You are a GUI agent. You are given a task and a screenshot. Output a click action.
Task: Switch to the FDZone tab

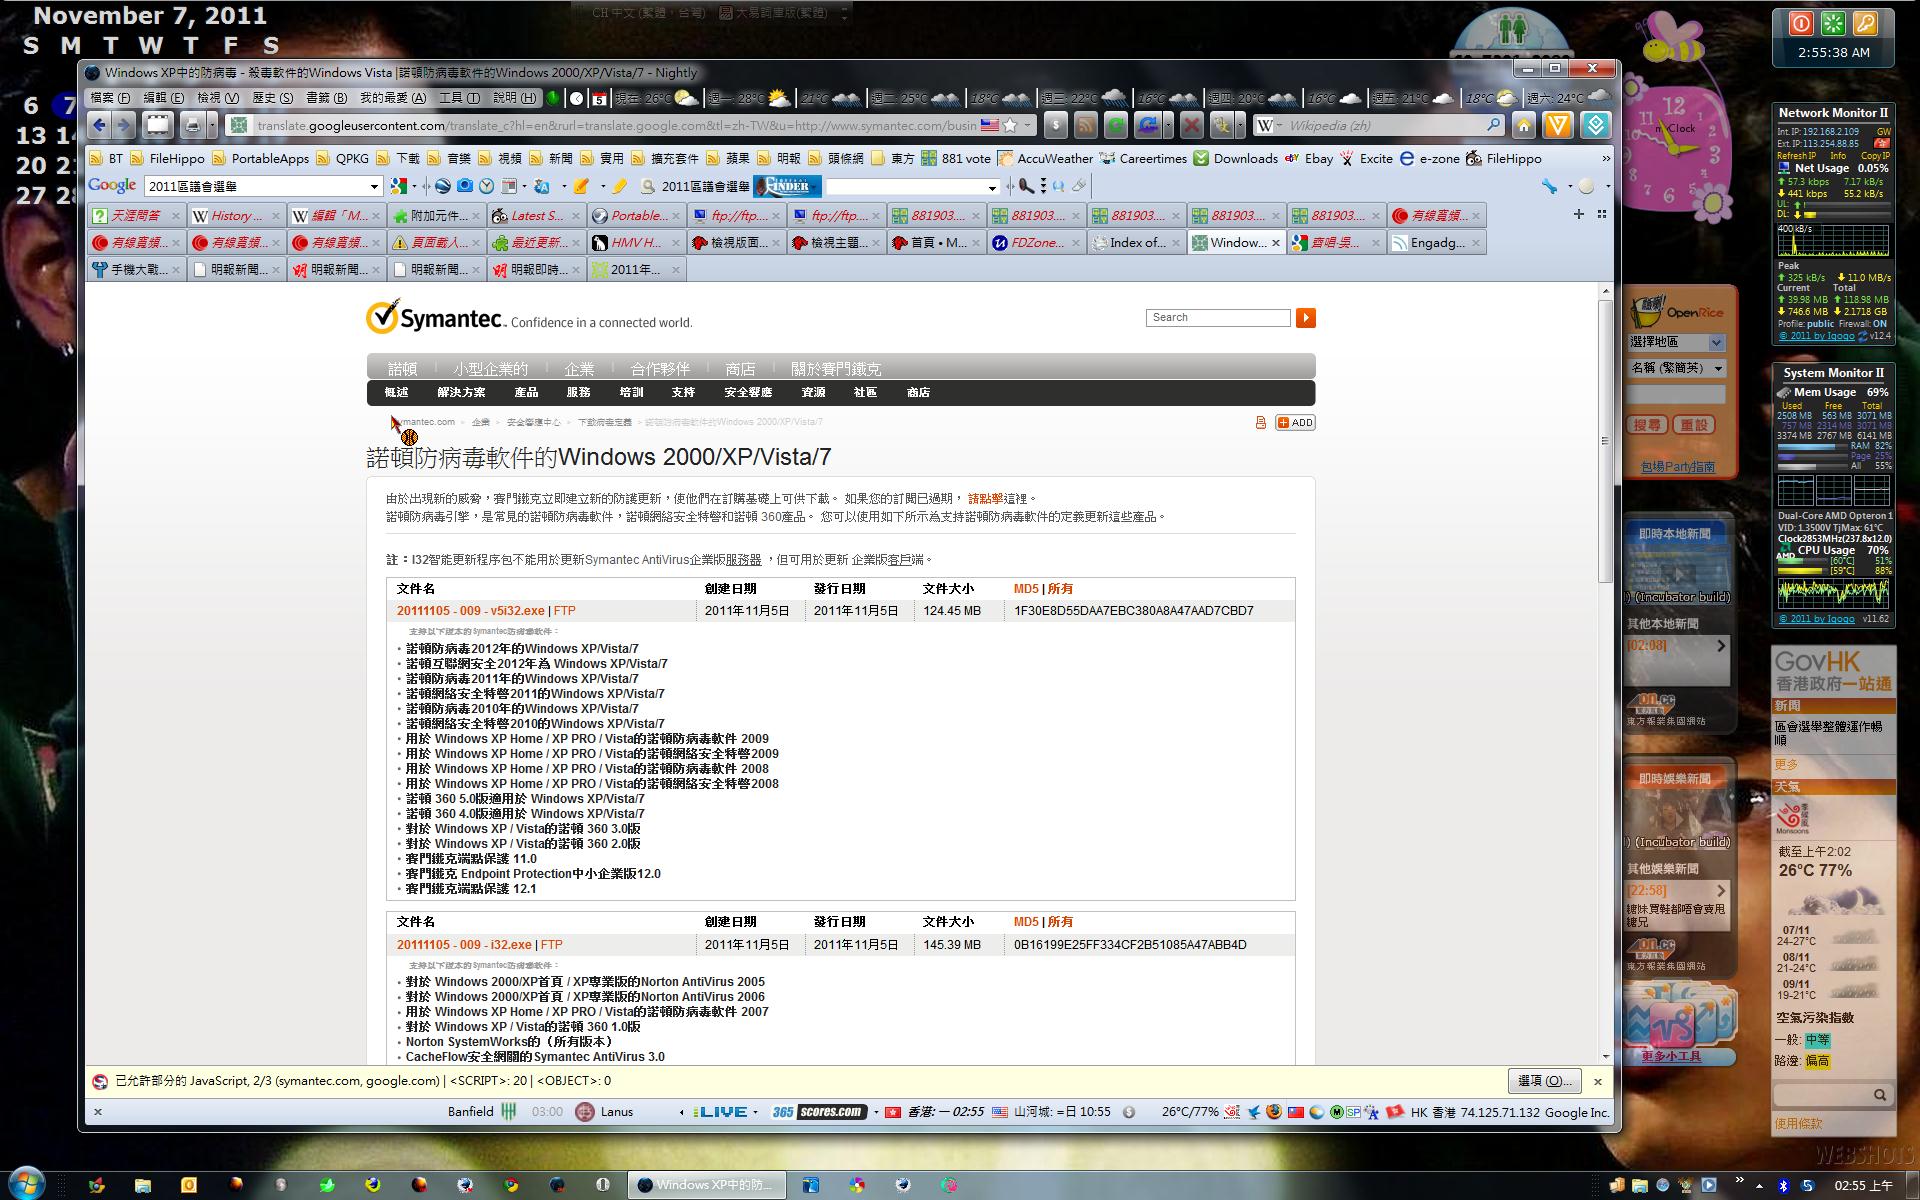click(1036, 242)
